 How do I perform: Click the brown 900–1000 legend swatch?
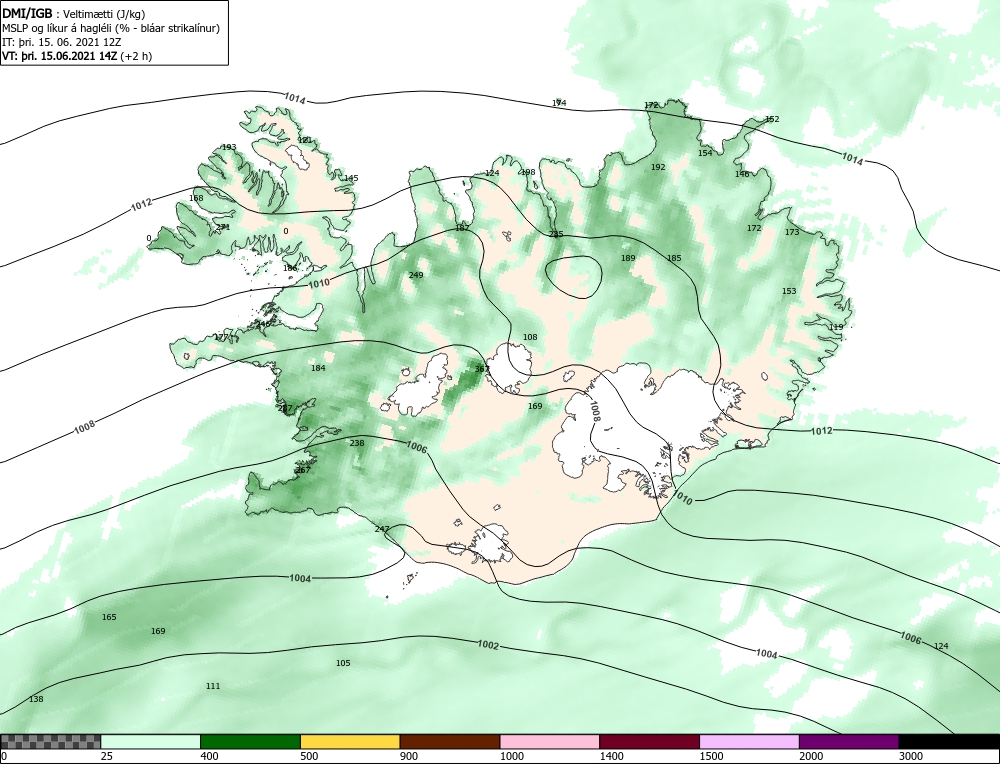tap(450, 741)
